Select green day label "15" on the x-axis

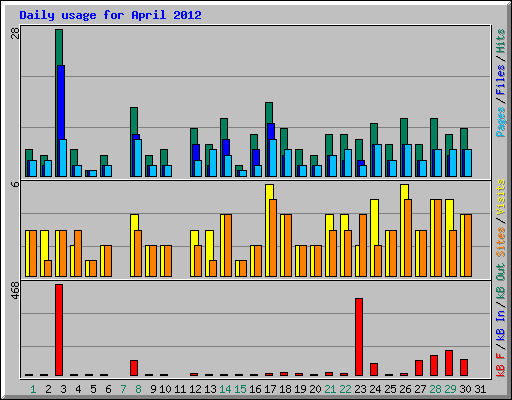pos(240,389)
